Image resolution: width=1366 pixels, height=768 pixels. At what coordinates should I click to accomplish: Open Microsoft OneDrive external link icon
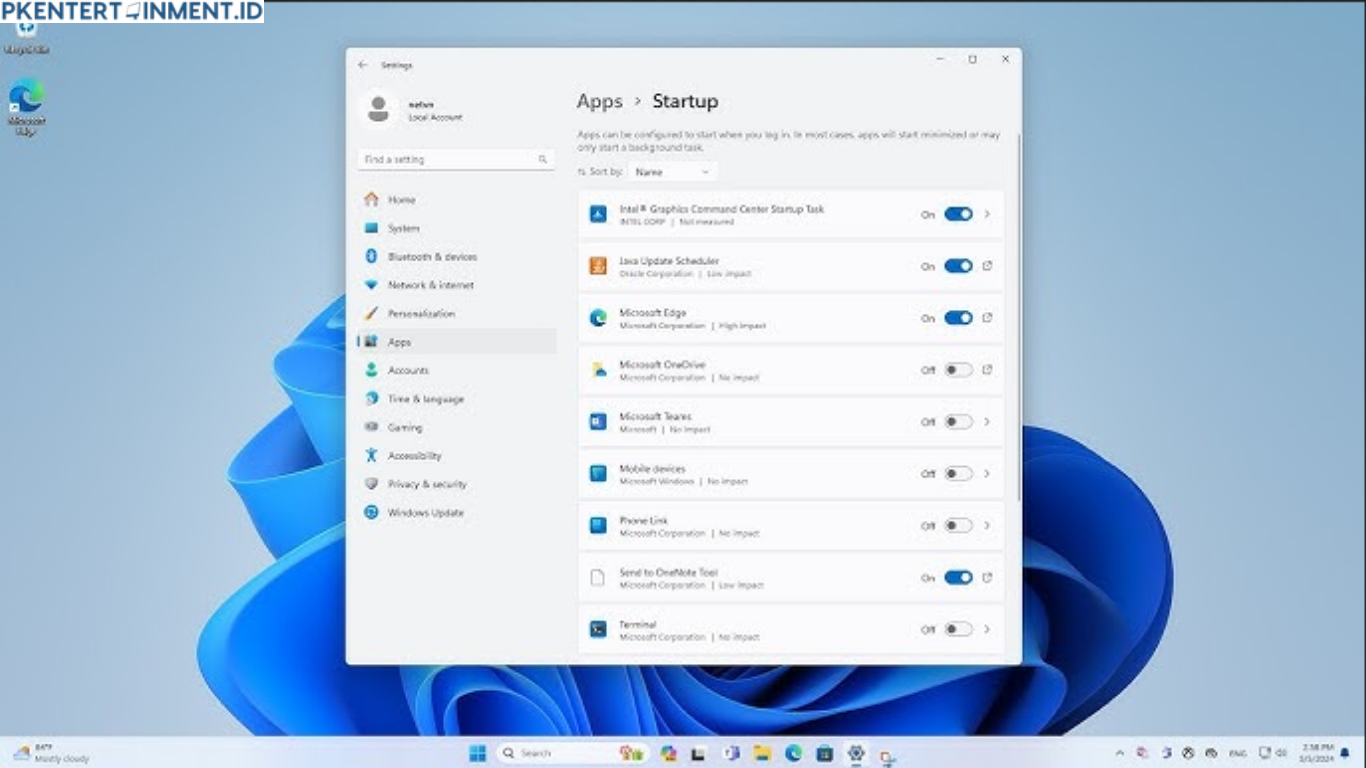(x=987, y=370)
